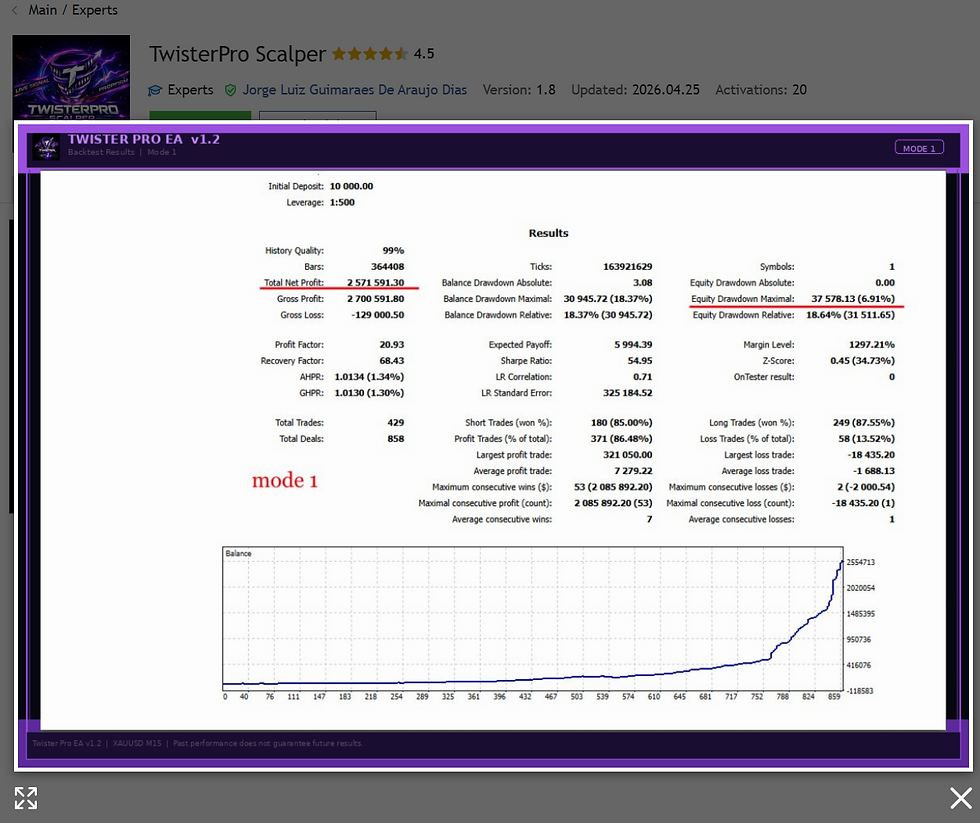Click the green verified shield icon

point(231,91)
